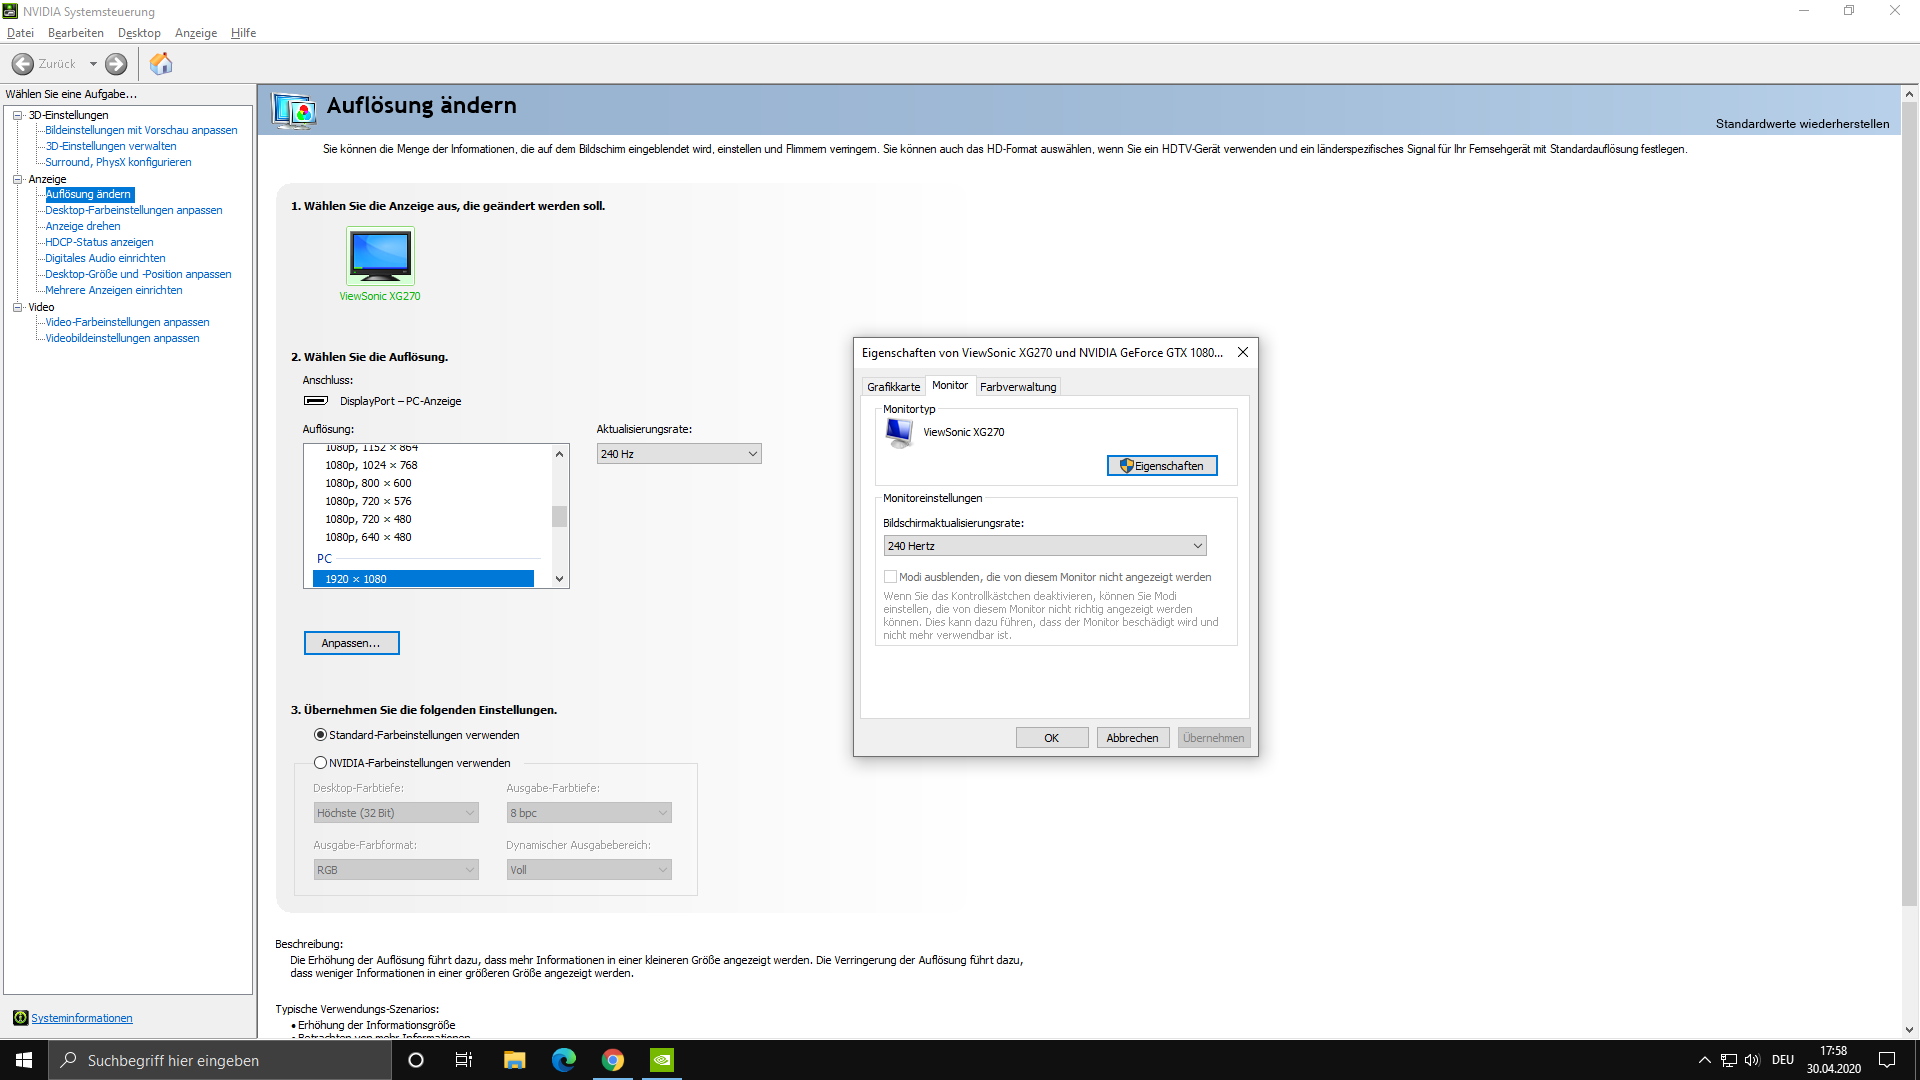
Task: Select 1080p, 800 × 600 in resolution list
Action: click(368, 483)
